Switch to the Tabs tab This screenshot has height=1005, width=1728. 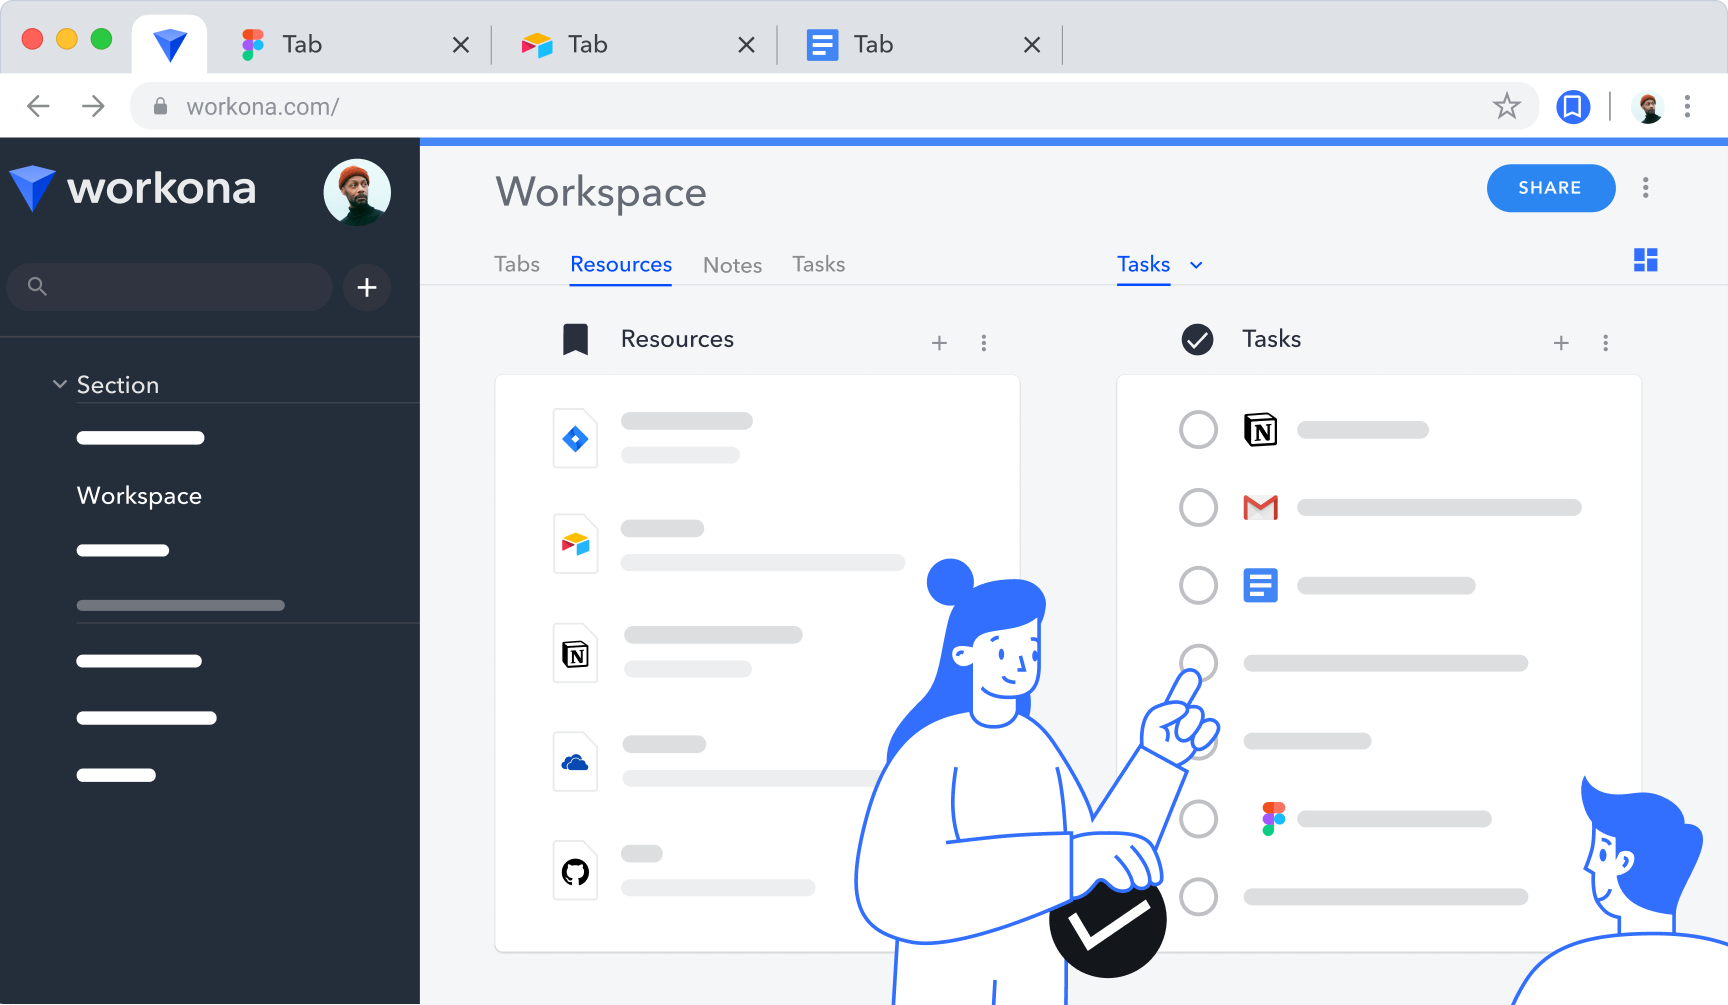point(517,264)
